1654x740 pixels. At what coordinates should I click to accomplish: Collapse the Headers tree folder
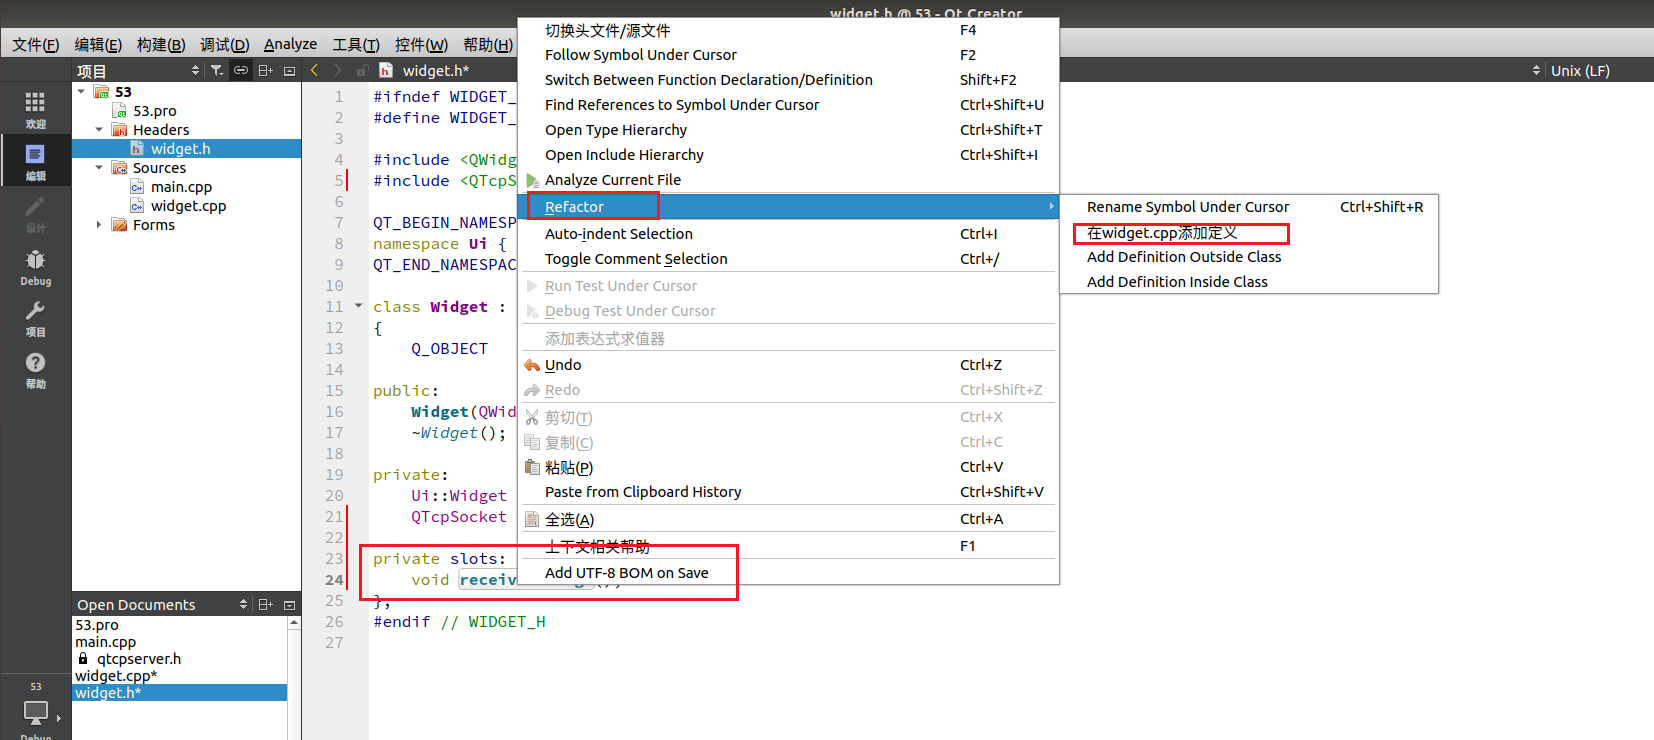point(99,130)
